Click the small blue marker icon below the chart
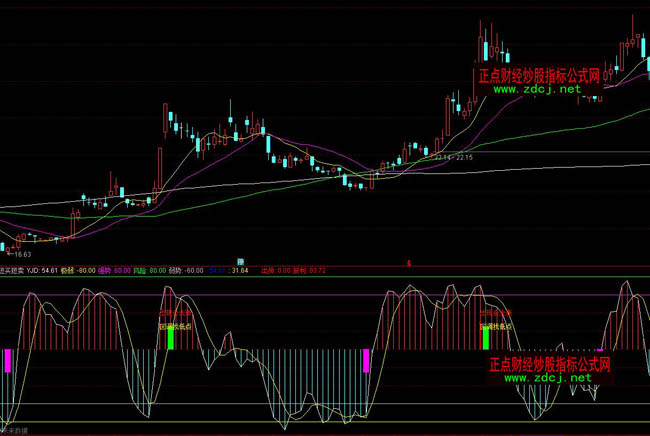650x436 pixels. coord(240,261)
